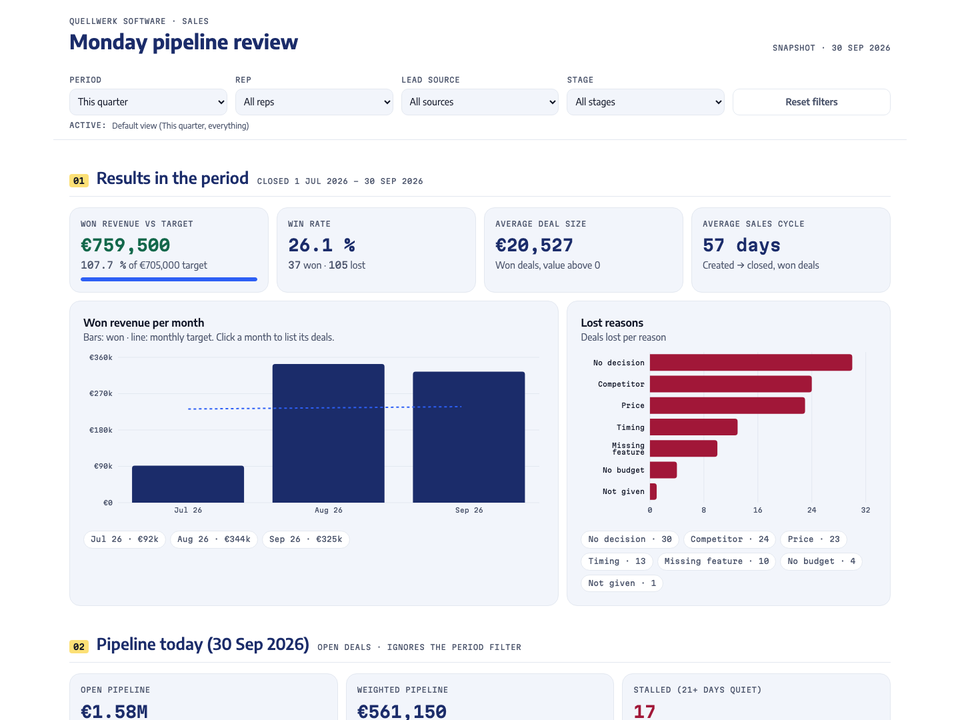Viewport: 960px width, 720px height.
Task: Open the Stage dropdown showing All stages
Action: (x=646, y=102)
